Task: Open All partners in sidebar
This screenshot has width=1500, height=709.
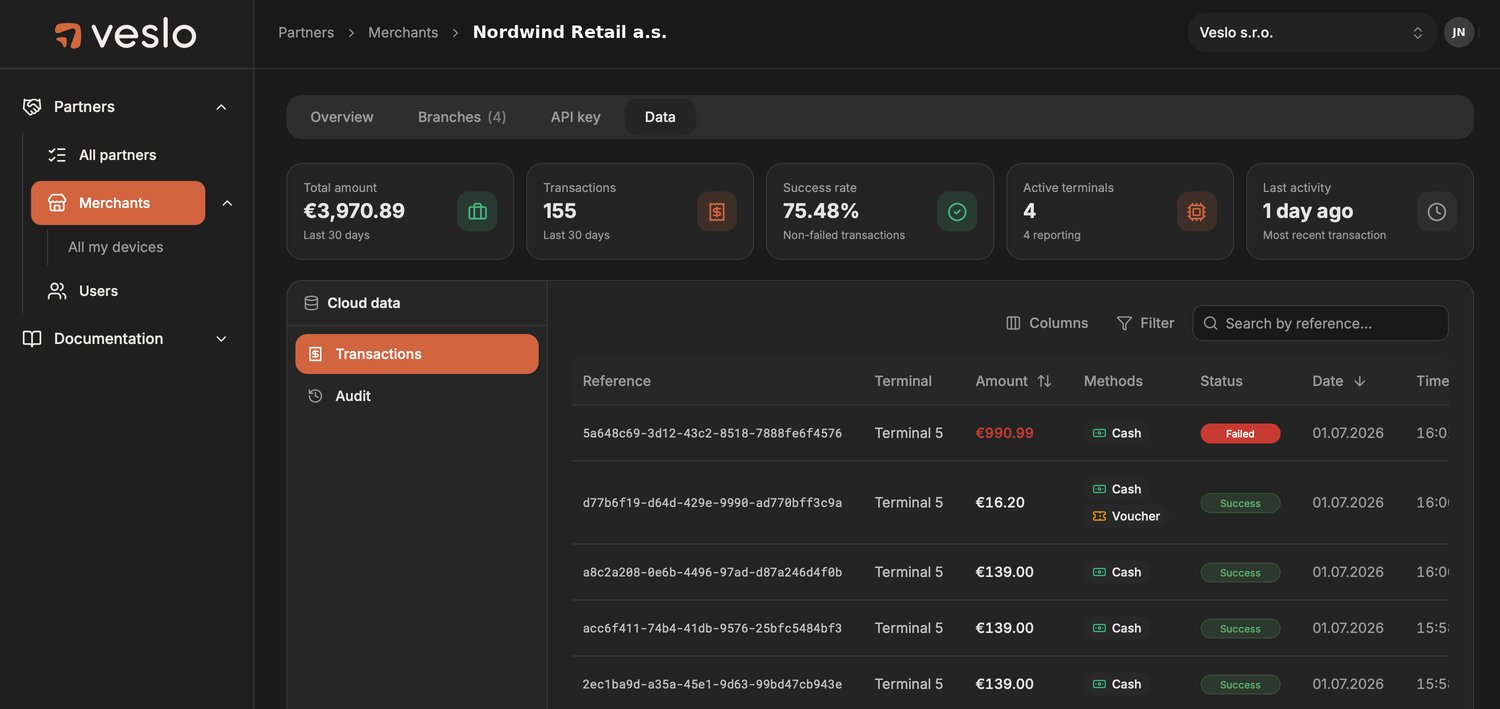Action: pos(118,155)
